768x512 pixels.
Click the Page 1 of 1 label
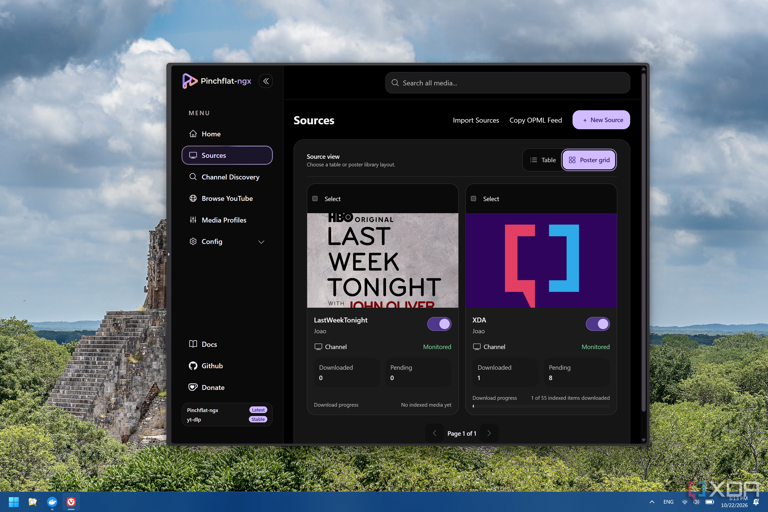click(461, 434)
